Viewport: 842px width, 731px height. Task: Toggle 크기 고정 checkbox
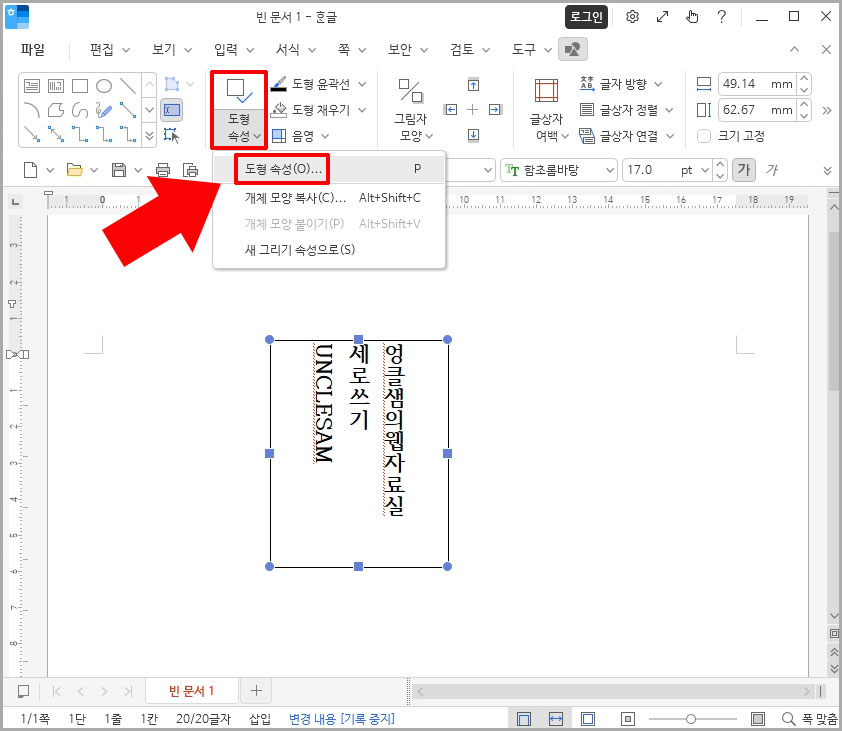[704, 136]
